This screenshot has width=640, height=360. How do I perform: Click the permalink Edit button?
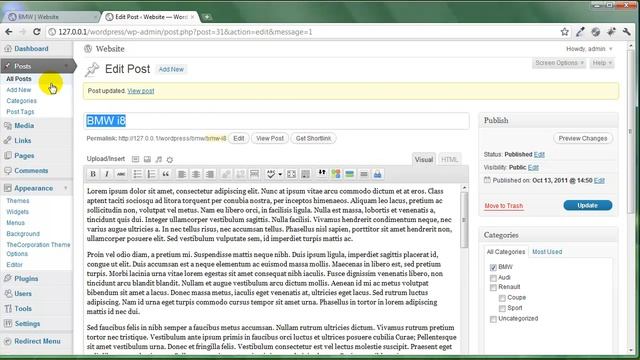(x=239, y=138)
